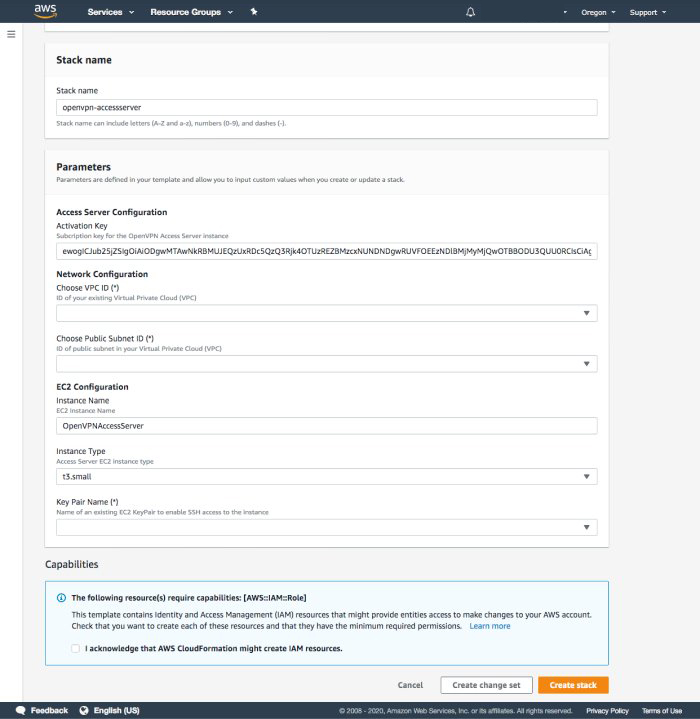The image size is (700, 719).
Task: Click the Network Configuration heading
Action: pyautogui.click(x=102, y=274)
